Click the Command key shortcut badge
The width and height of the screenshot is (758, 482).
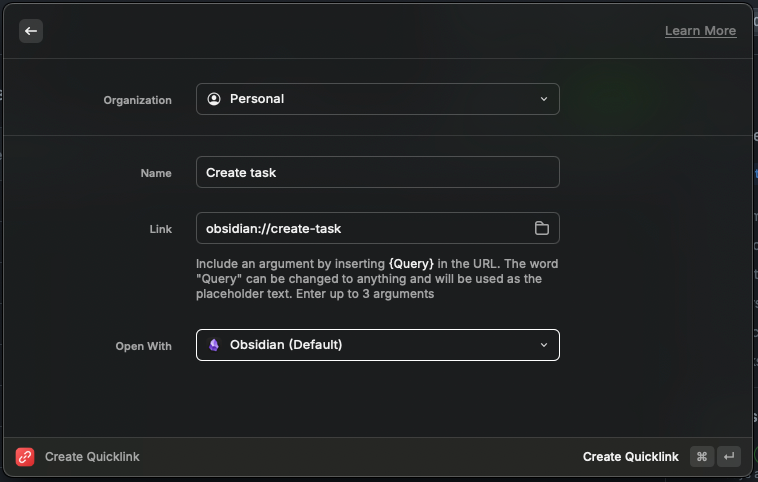pyautogui.click(x=702, y=457)
